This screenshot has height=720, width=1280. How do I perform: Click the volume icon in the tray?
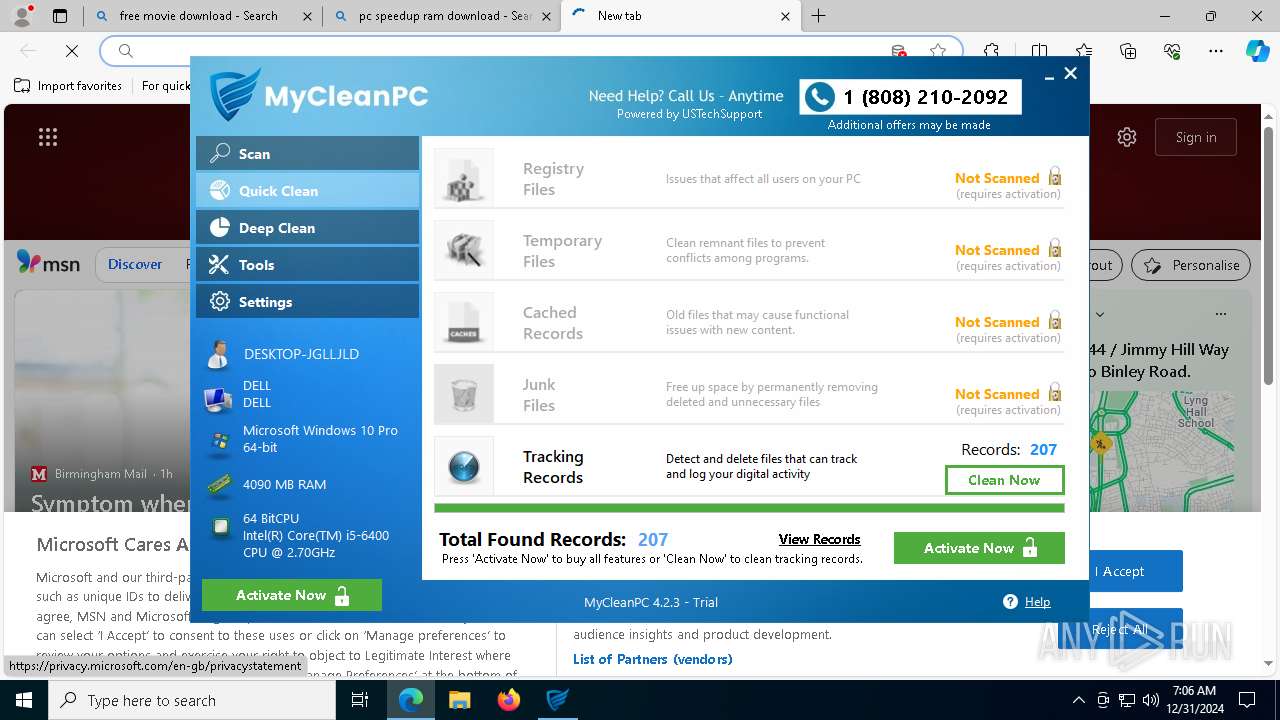tap(1150, 700)
